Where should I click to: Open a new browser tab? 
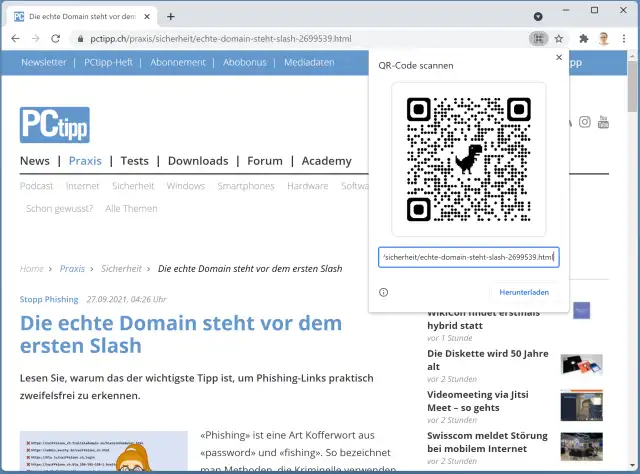171,16
